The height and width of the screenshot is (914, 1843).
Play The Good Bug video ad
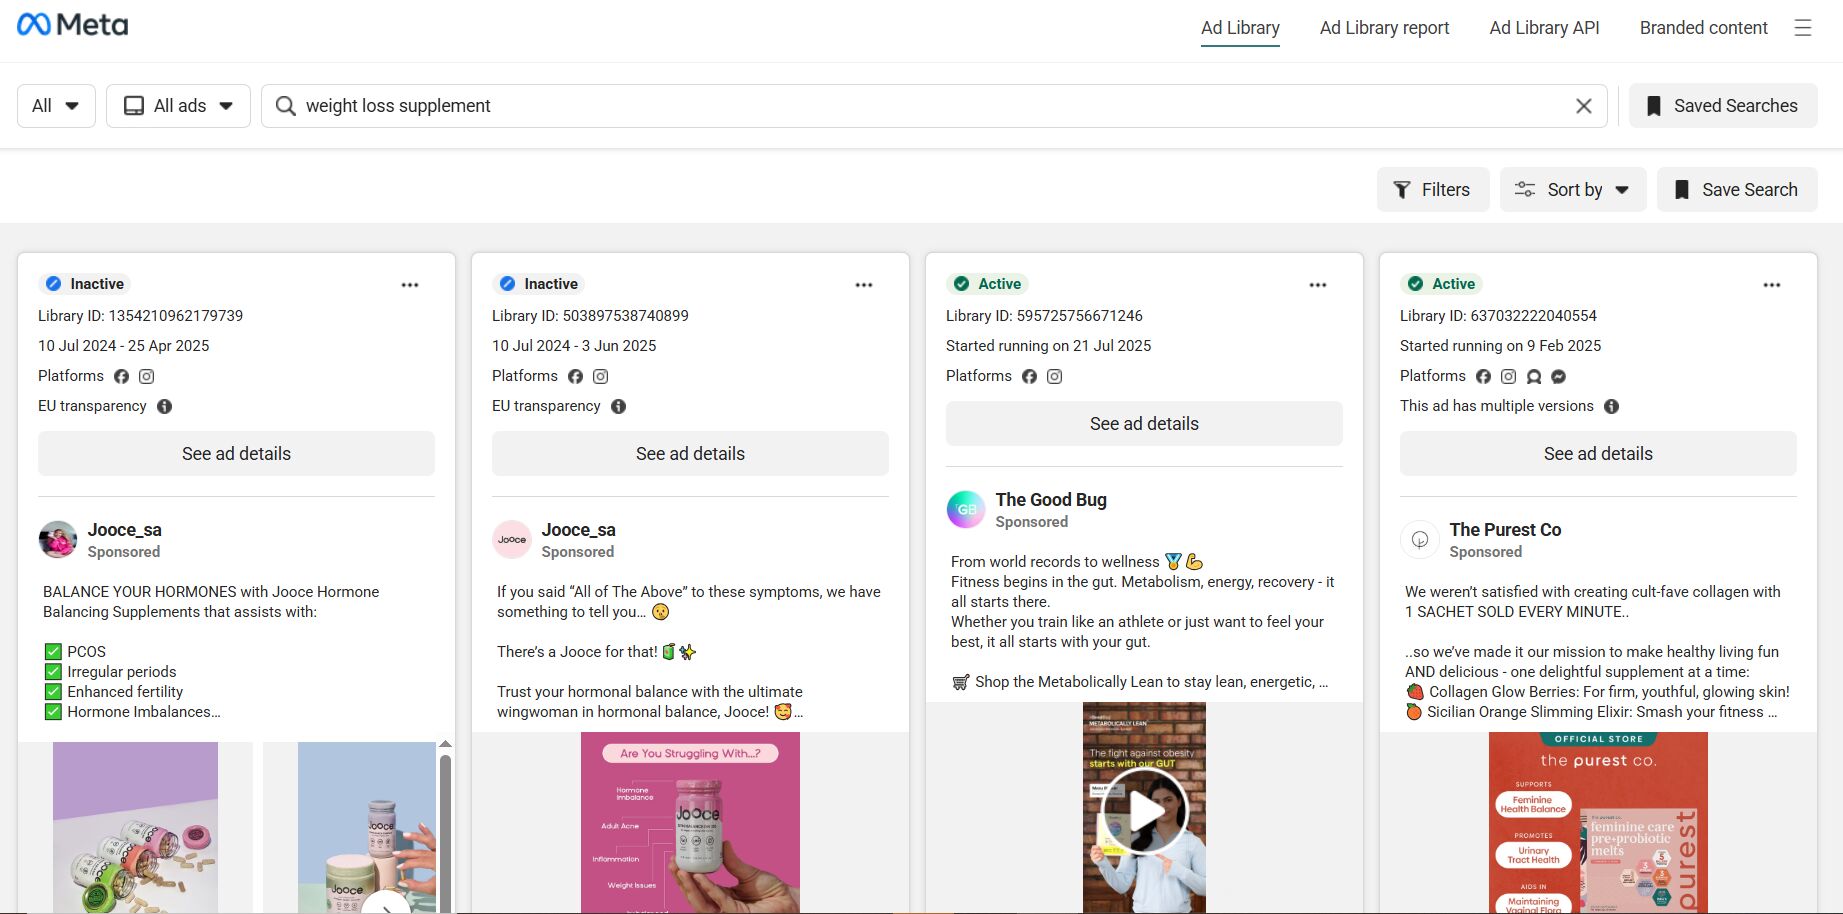[x=1144, y=811]
